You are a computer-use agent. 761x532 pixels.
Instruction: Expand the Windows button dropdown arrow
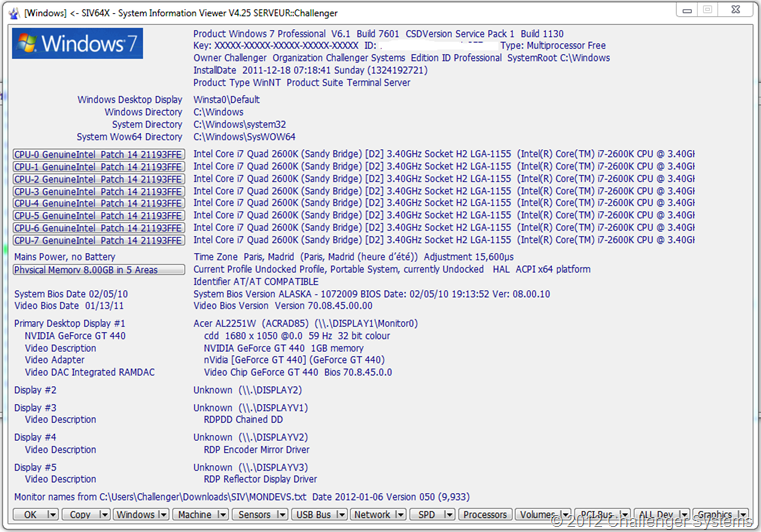point(163,515)
